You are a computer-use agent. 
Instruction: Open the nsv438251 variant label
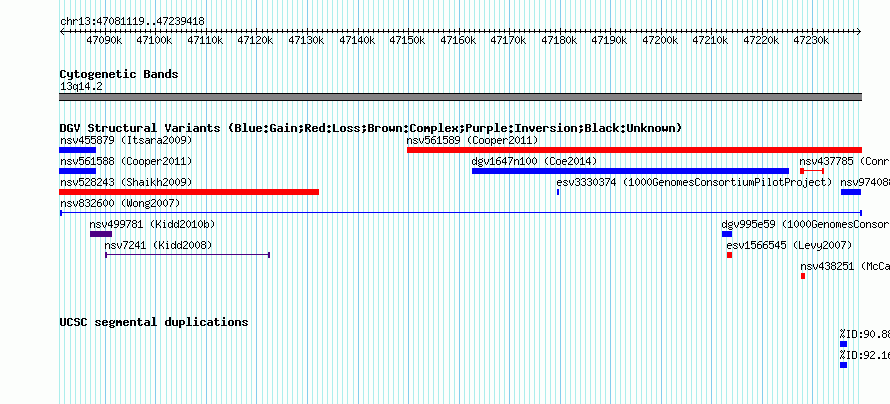pyautogui.click(x=845, y=267)
